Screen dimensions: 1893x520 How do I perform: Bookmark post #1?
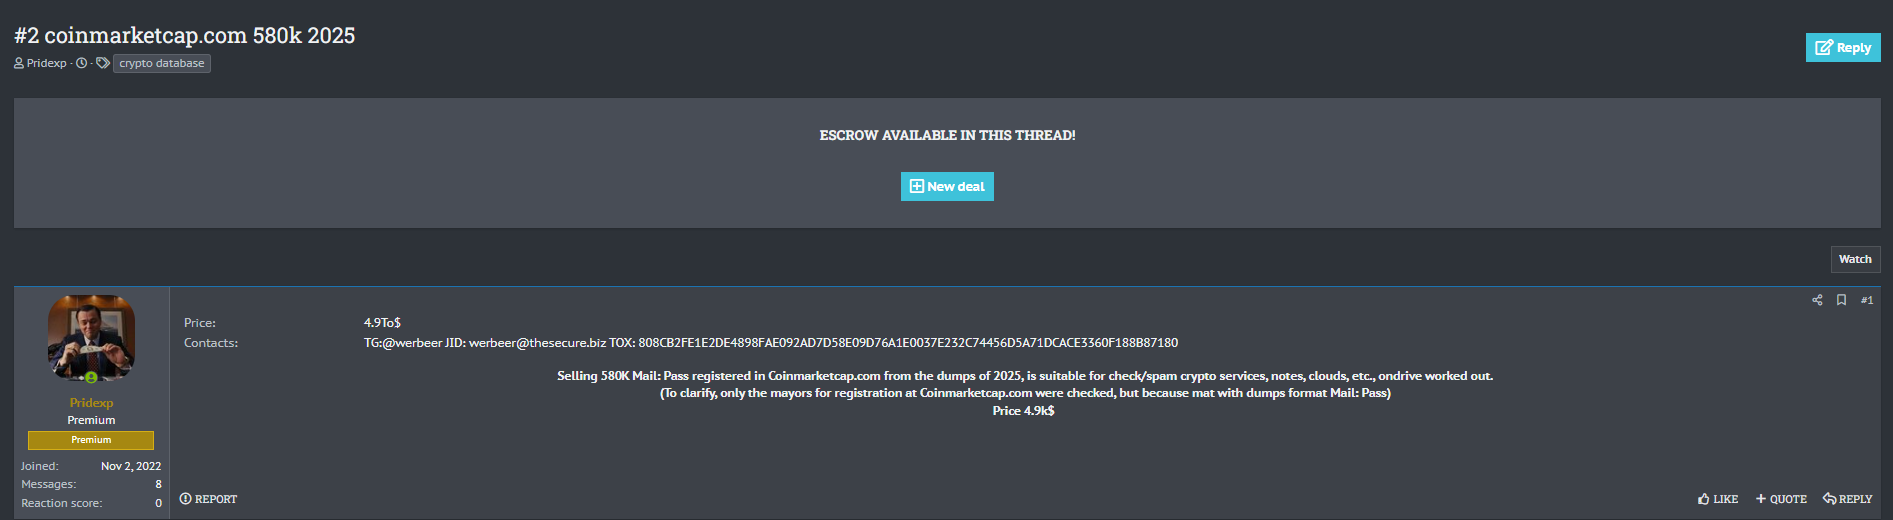[x=1841, y=300]
